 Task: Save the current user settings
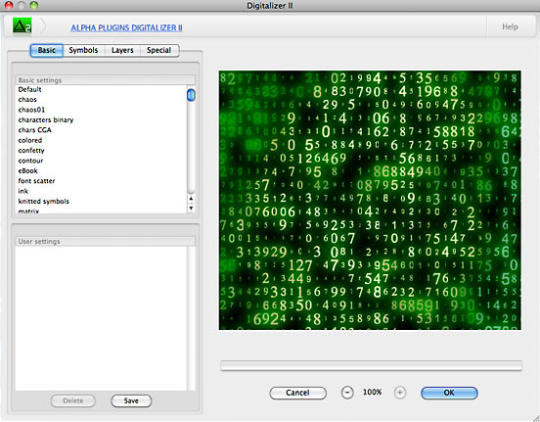tap(131, 401)
